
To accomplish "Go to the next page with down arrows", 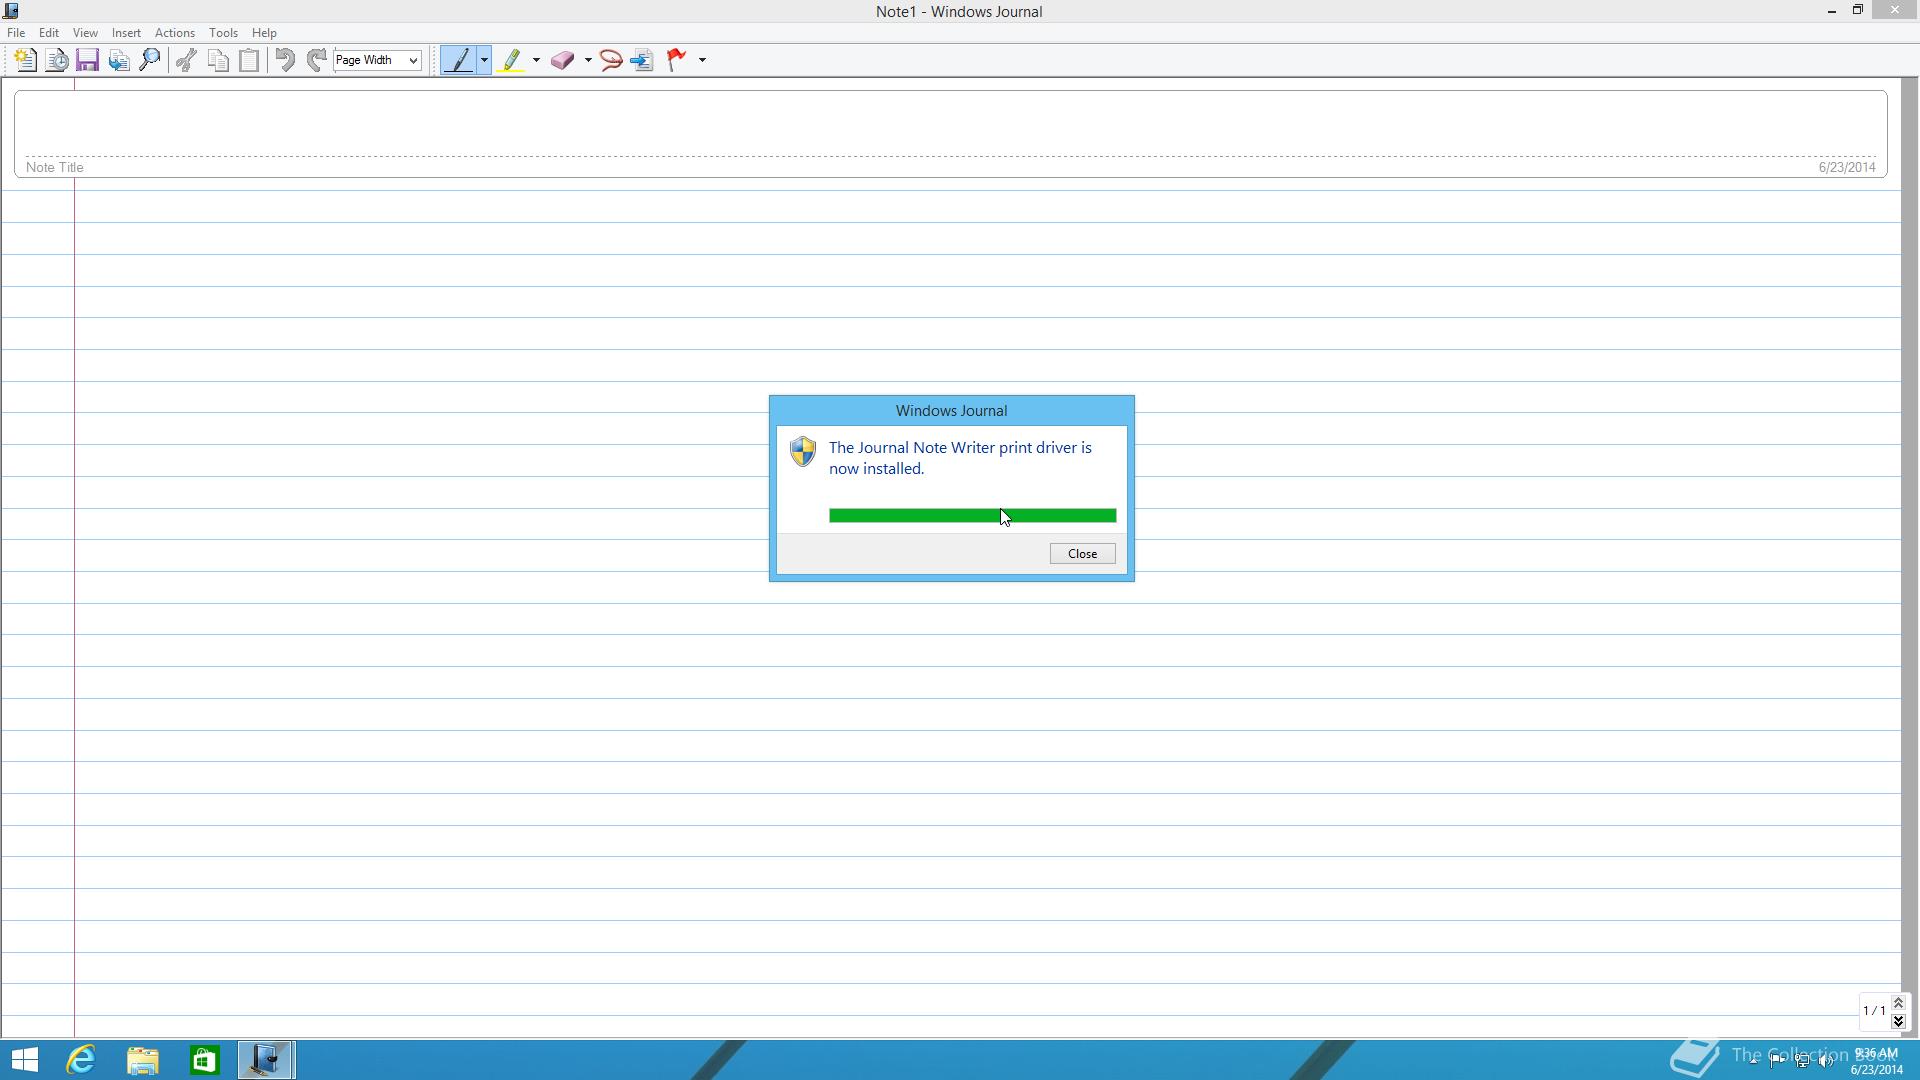I will (1898, 1021).
